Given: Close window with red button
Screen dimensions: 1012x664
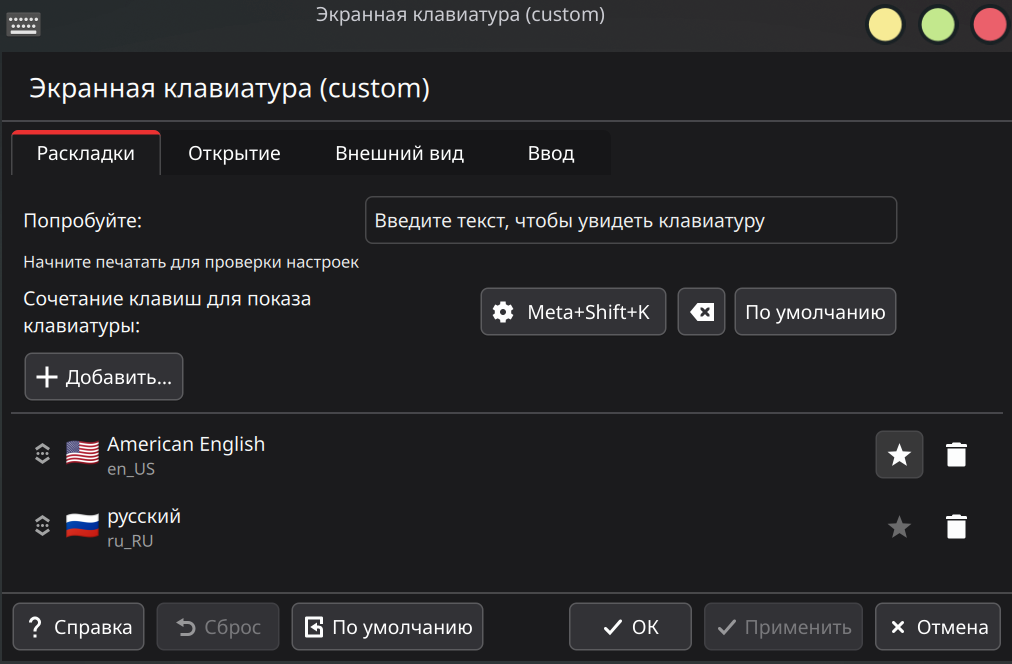Looking at the screenshot, I should coord(989,25).
